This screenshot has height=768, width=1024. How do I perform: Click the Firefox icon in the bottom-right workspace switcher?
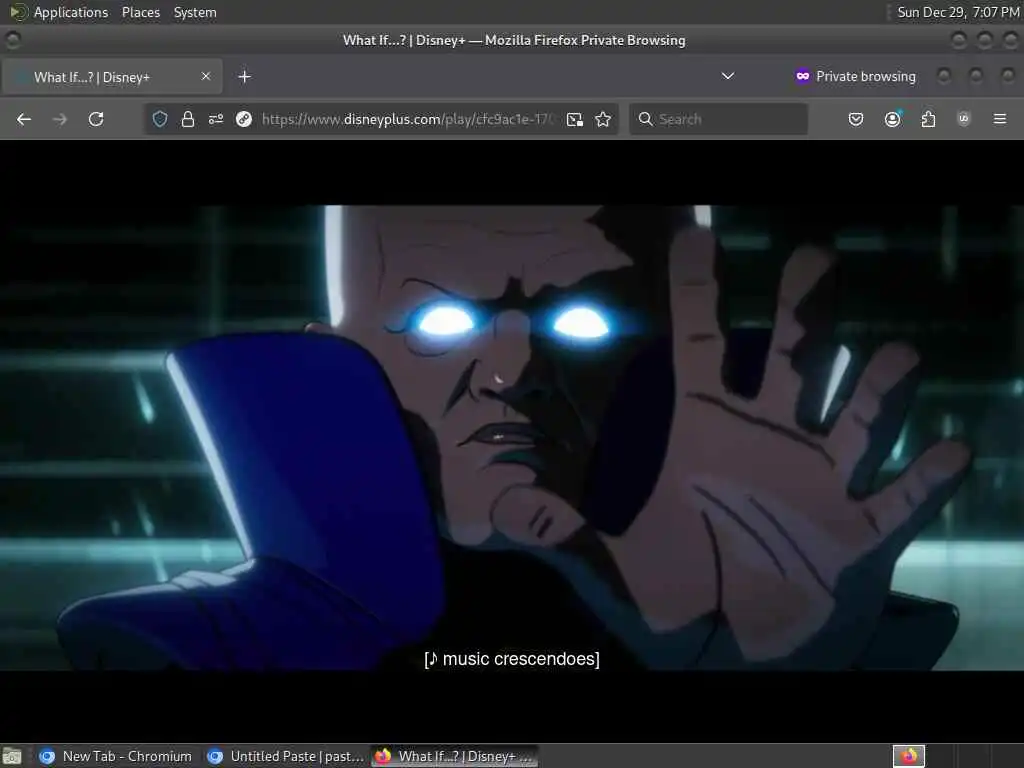coord(909,756)
